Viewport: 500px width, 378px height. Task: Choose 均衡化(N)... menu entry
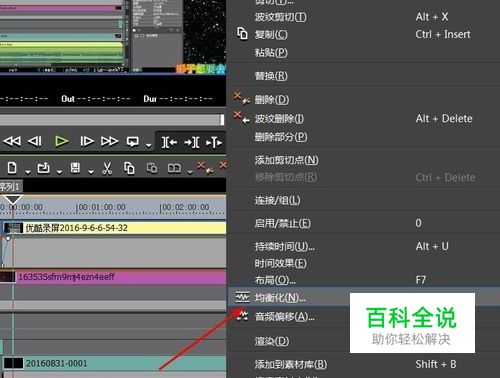pyautogui.click(x=363, y=297)
